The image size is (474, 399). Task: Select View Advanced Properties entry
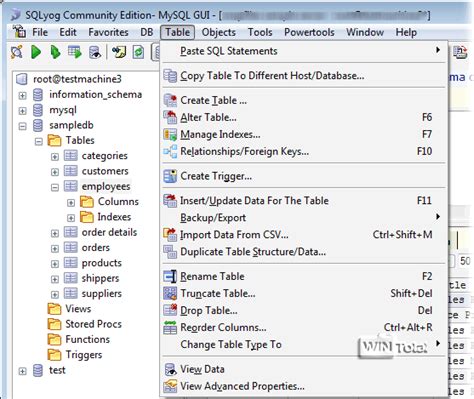[304, 386]
